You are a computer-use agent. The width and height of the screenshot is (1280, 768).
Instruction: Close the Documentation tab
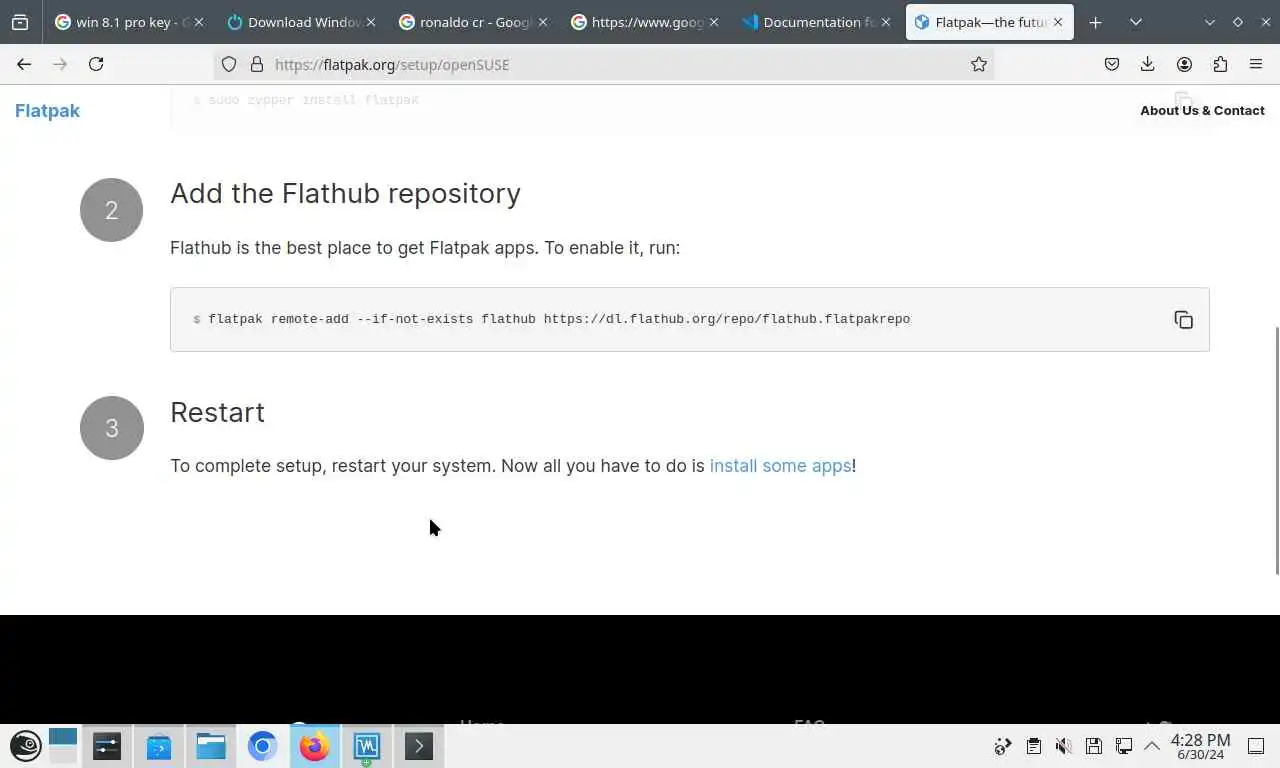(885, 22)
